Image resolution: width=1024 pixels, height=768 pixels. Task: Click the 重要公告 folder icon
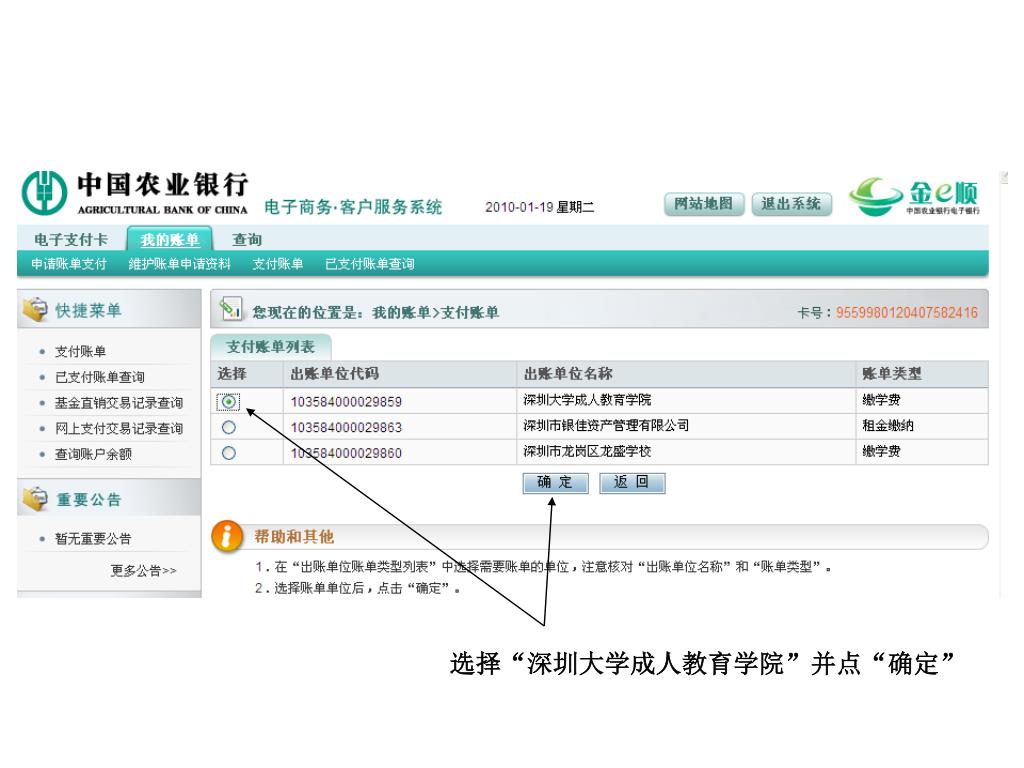tap(35, 498)
